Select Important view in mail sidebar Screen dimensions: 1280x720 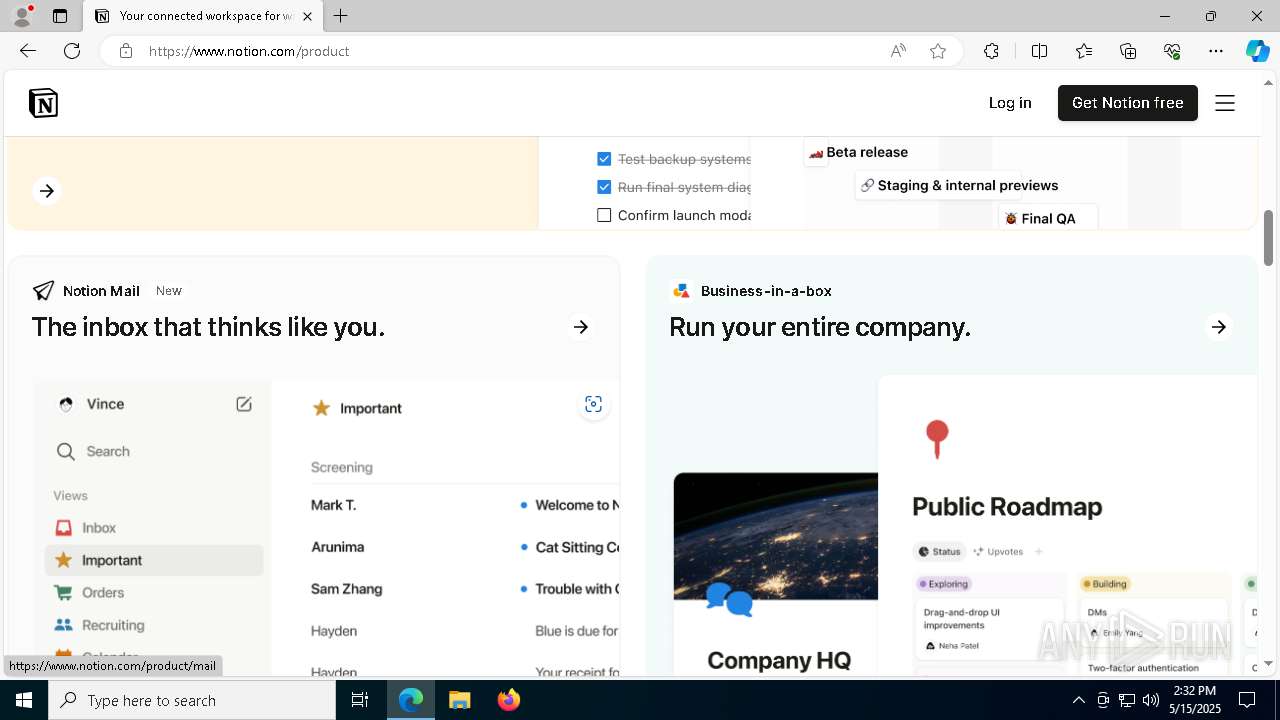pyautogui.click(x=154, y=560)
